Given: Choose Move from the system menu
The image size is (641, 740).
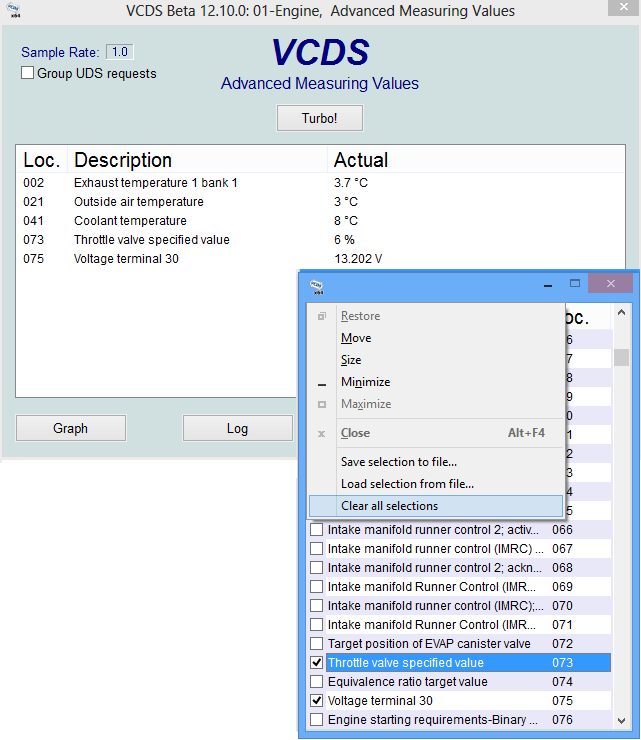Looking at the screenshot, I should pyautogui.click(x=436, y=338).
